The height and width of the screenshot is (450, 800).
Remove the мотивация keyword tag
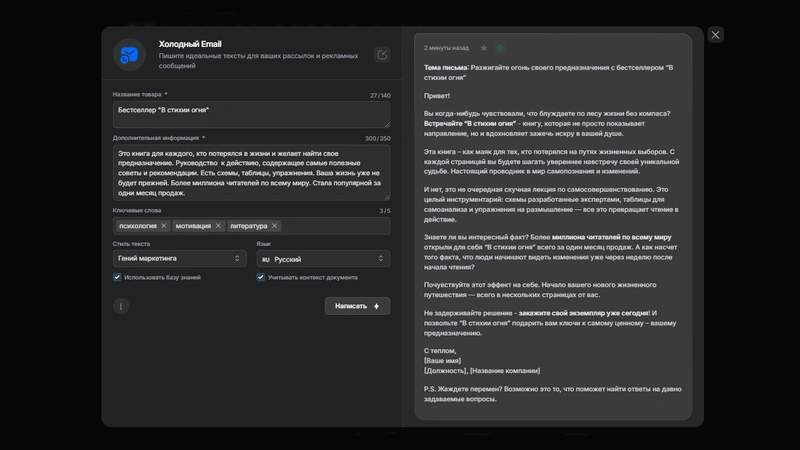click(x=218, y=226)
